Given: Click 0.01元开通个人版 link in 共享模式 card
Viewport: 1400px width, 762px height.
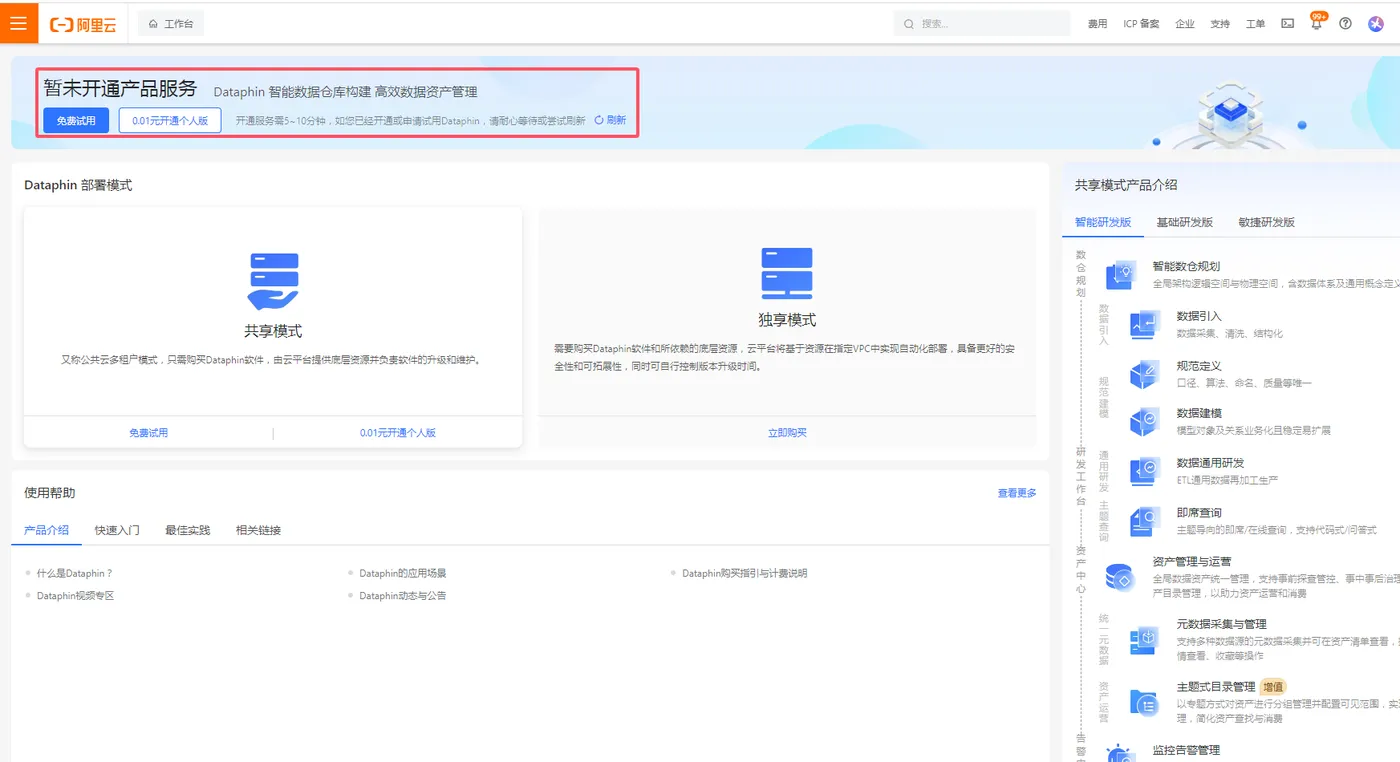Looking at the screenshot, I should [x=398, y=433].
